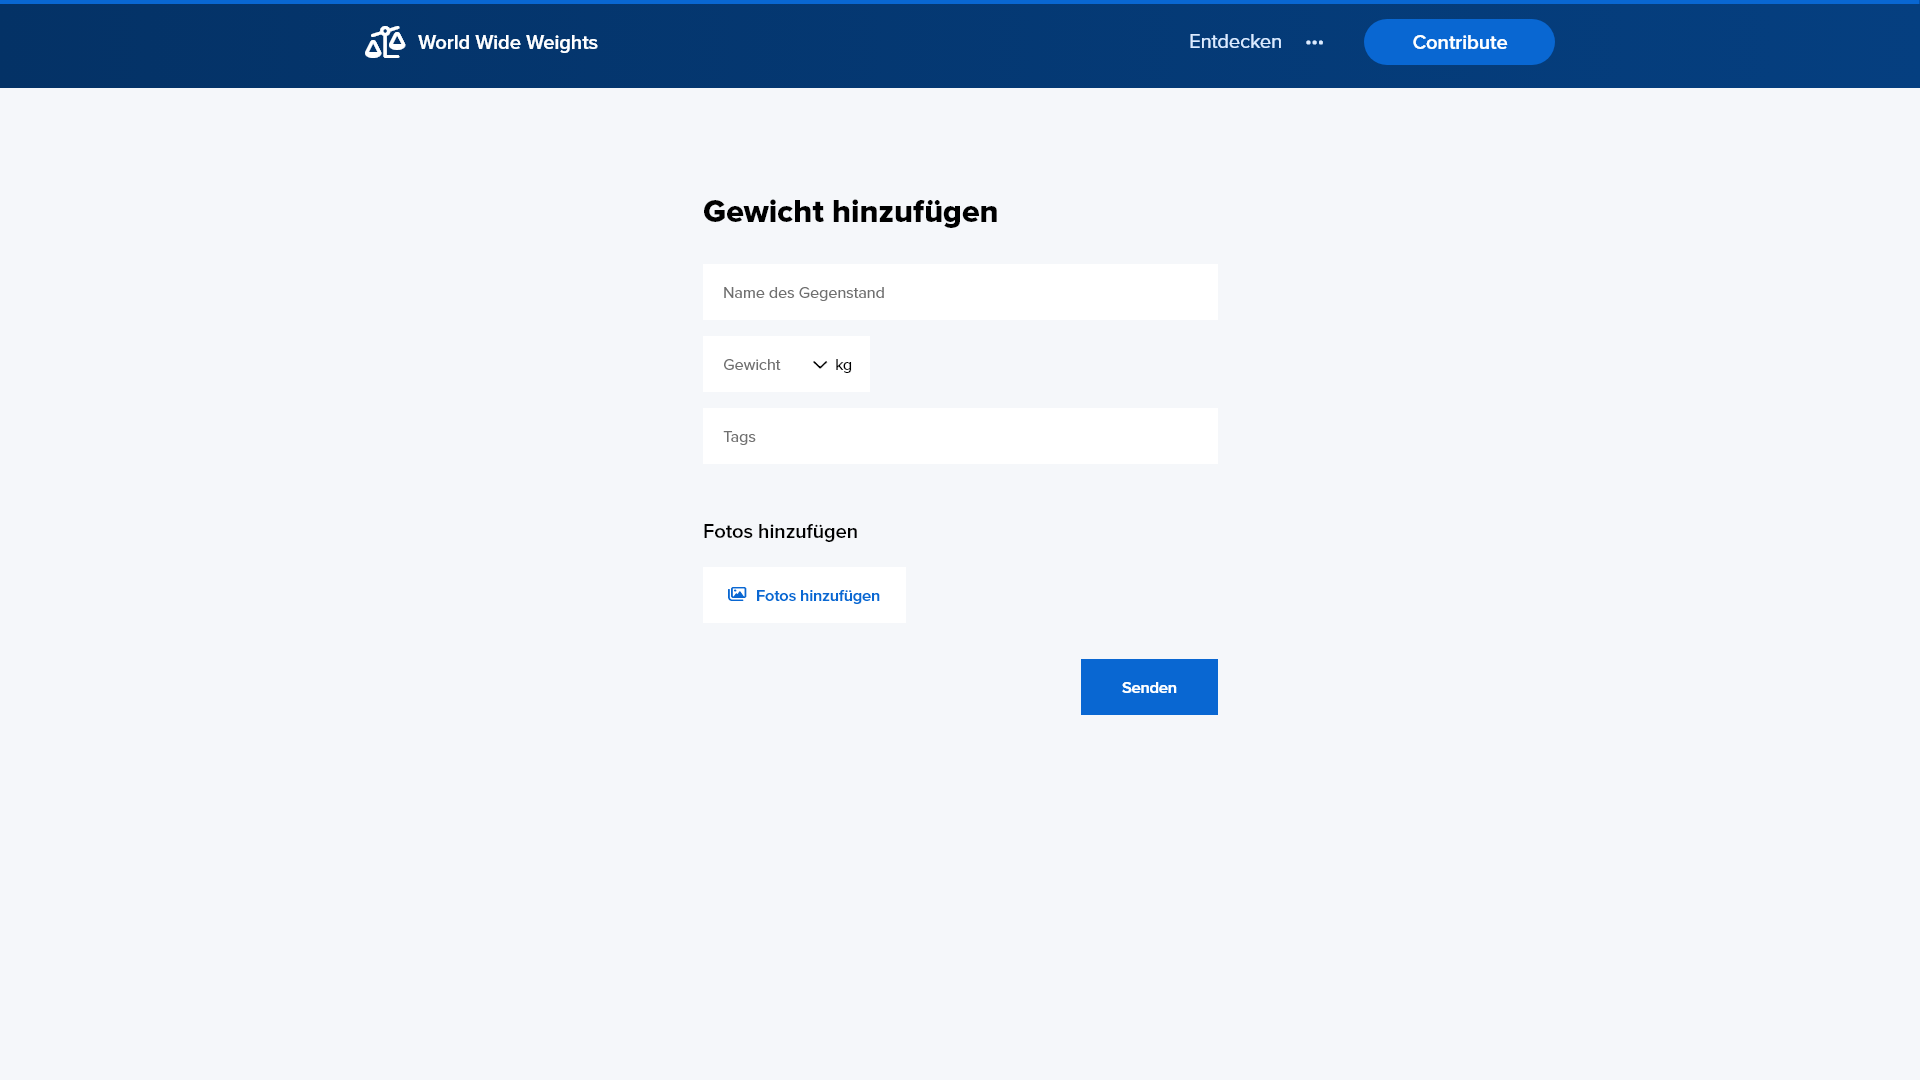
Task: Click the thin blue strip at page top
Action: coord(960,2)
